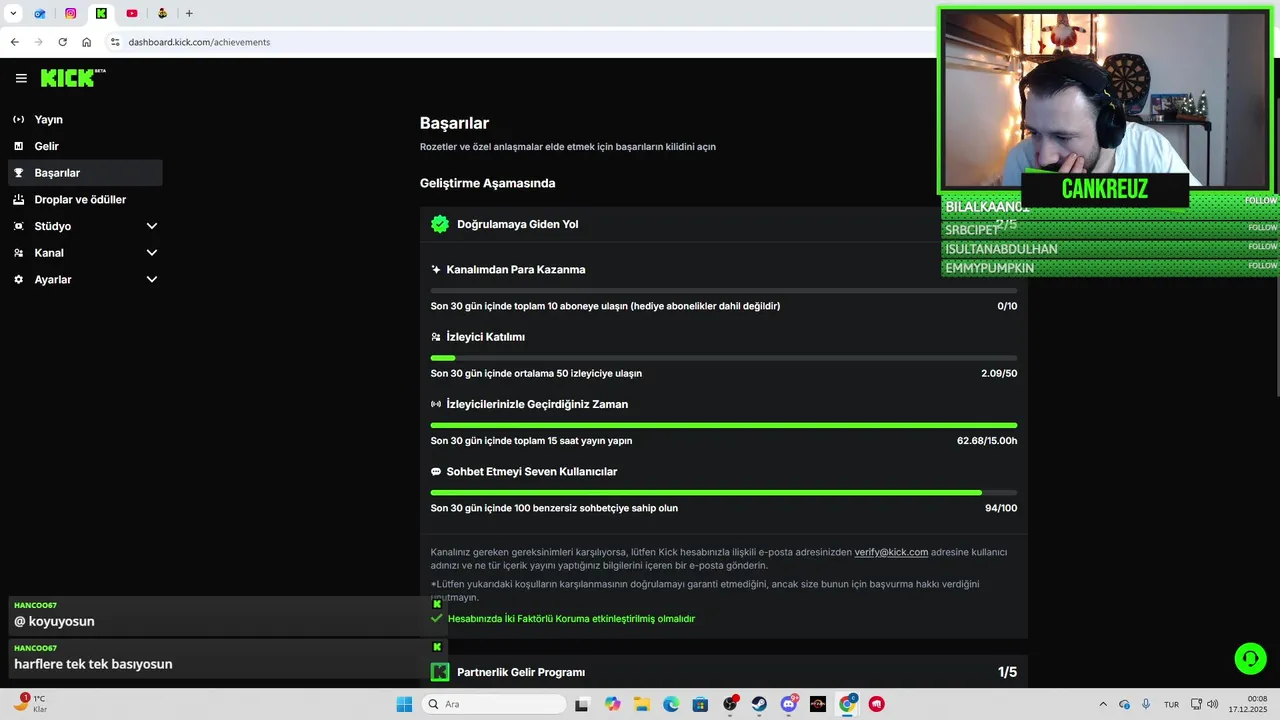Click the Stüdyo icon in sidebar
This screenshot has height=720, width=1280.
pyautogui.click(x=18, y=226)
